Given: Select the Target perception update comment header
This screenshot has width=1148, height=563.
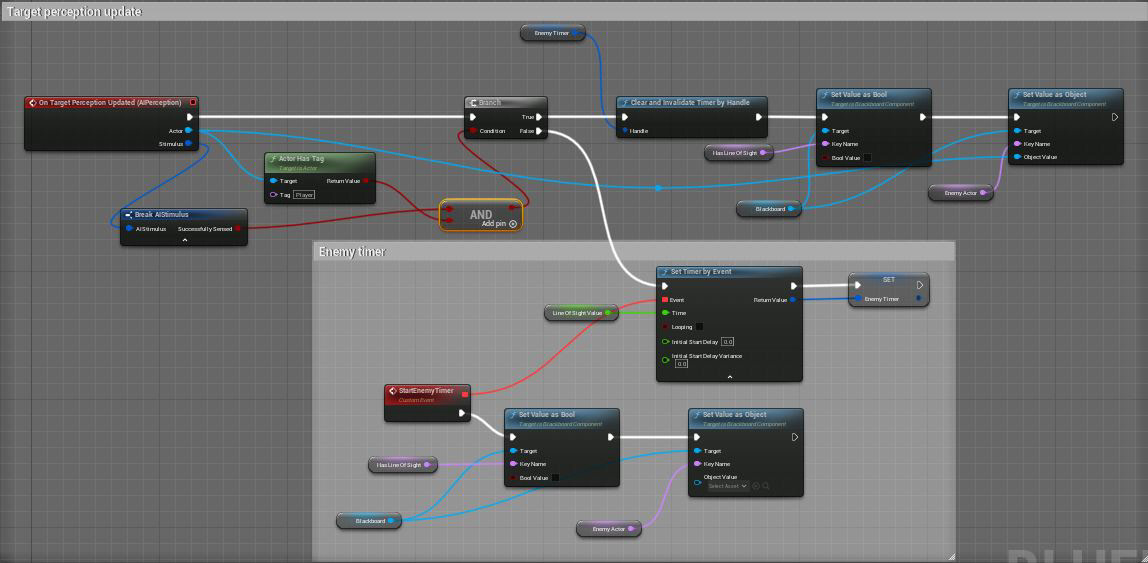Looking at the screenshot, I should click(x=574, y=12).
